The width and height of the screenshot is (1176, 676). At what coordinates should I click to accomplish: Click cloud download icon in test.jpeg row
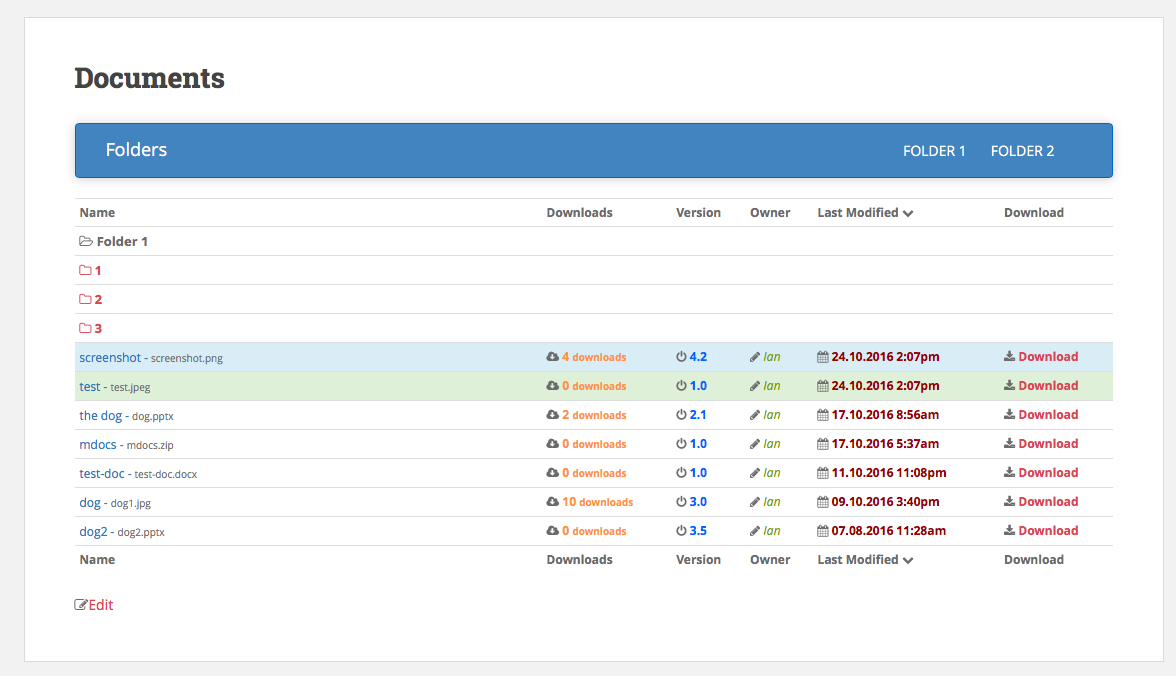tap(553, 386)
